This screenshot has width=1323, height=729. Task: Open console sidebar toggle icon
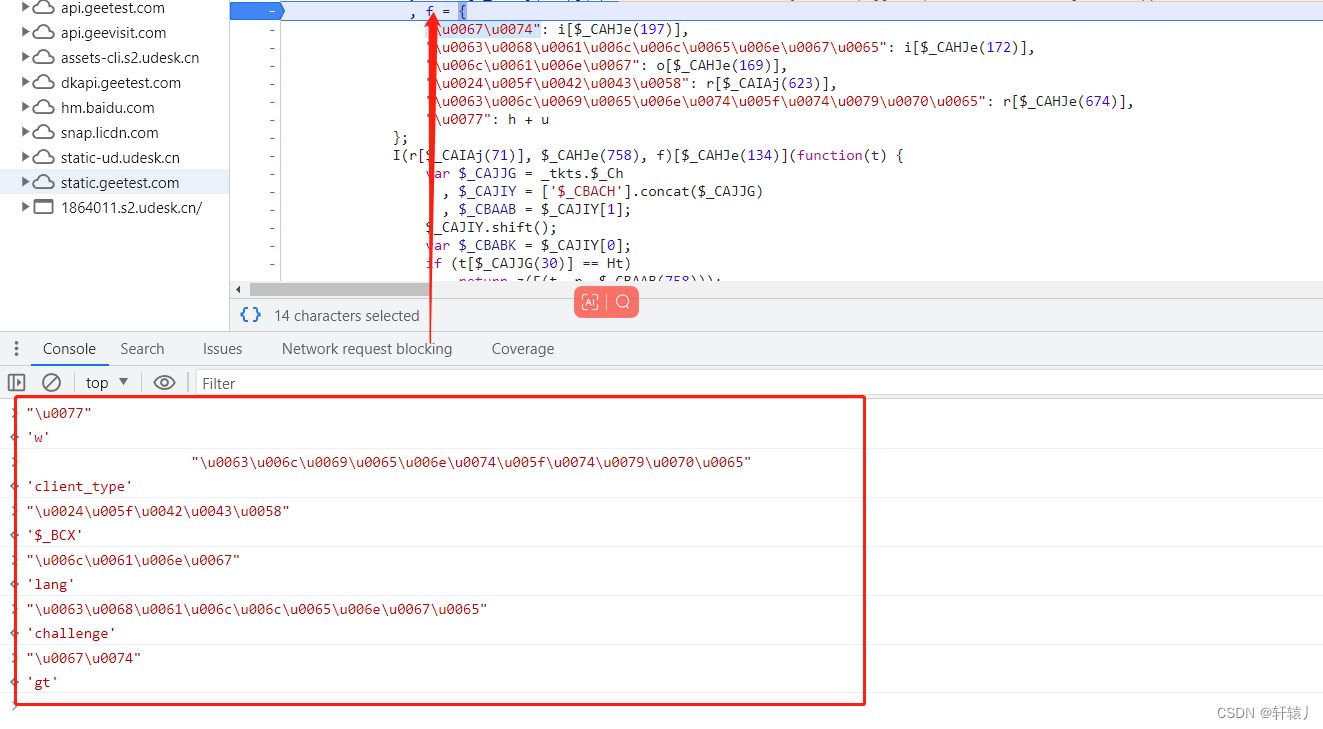pos(16,382)
